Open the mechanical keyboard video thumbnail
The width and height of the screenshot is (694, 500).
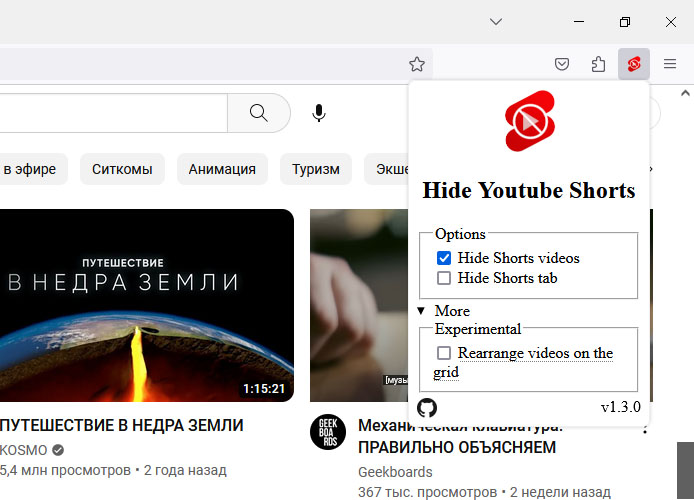[x=359, y=305]
